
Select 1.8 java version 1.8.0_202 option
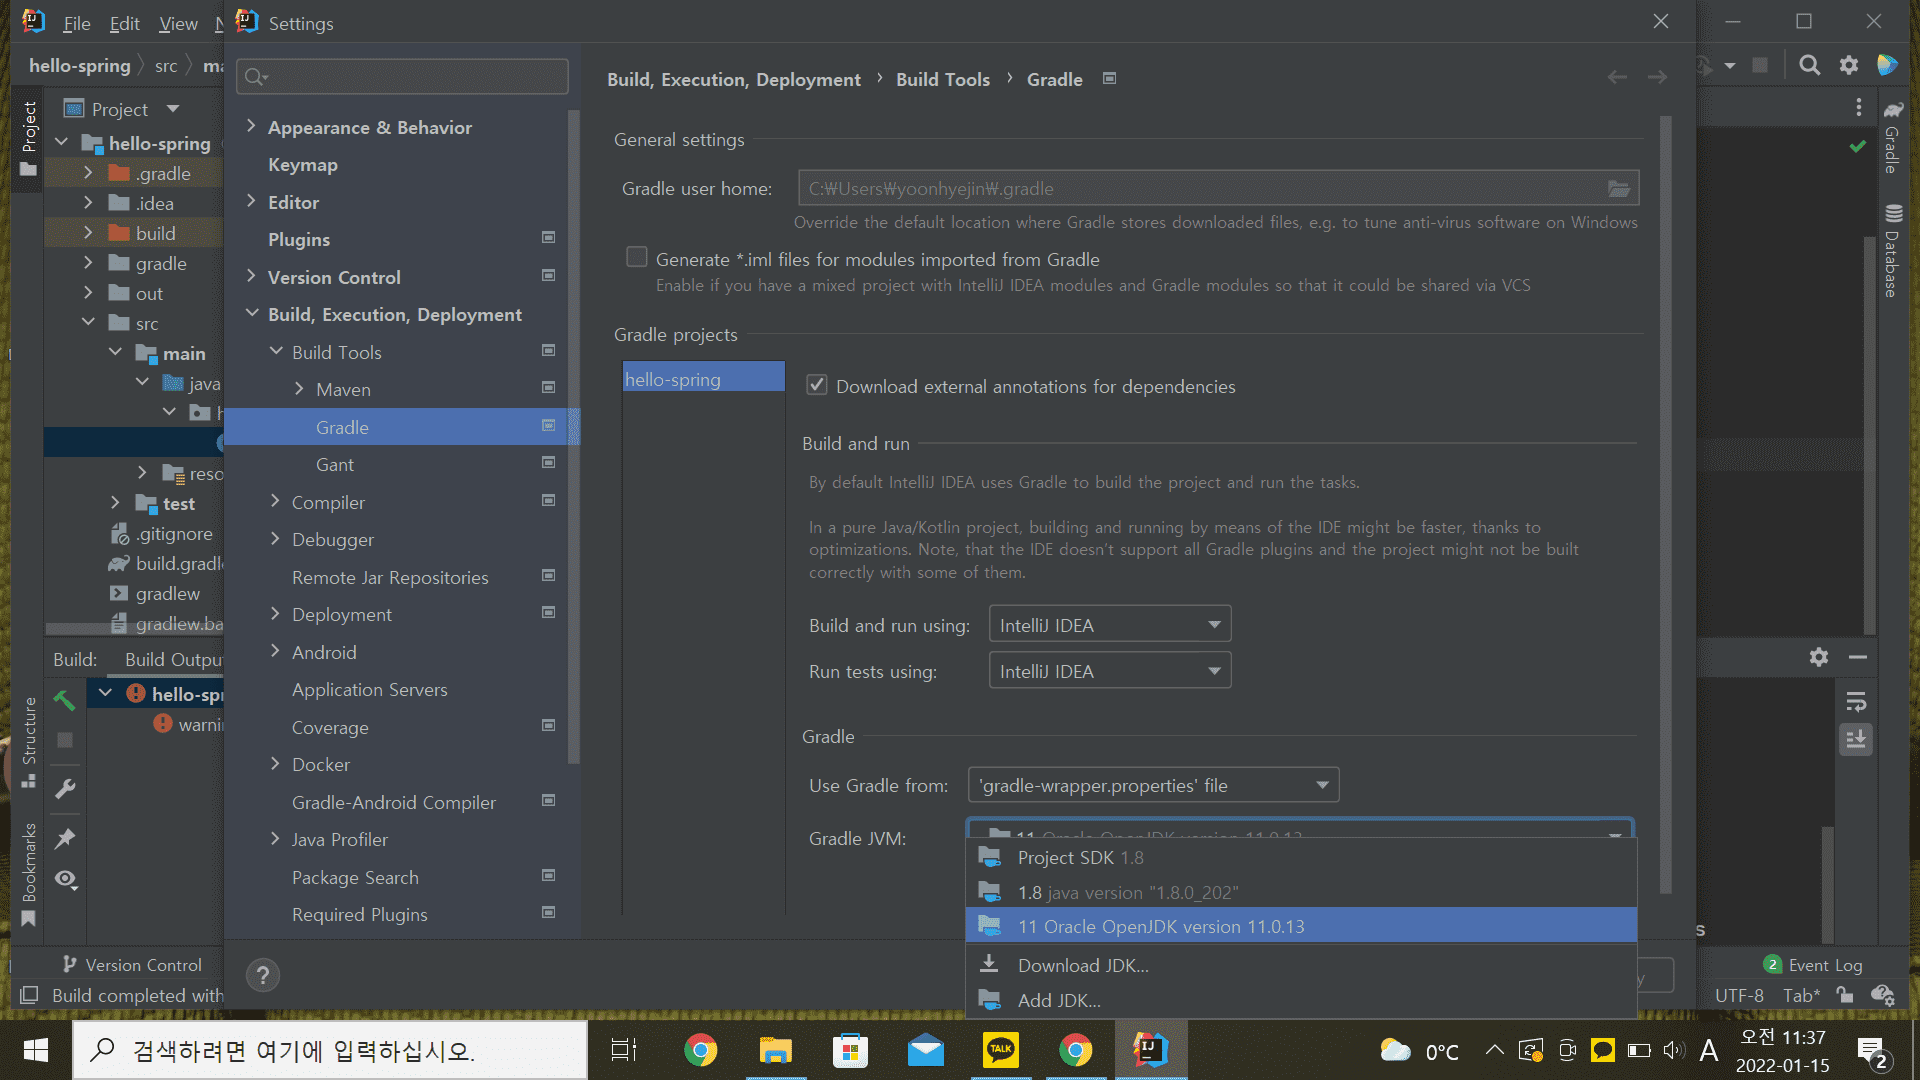coord(1301,892)
